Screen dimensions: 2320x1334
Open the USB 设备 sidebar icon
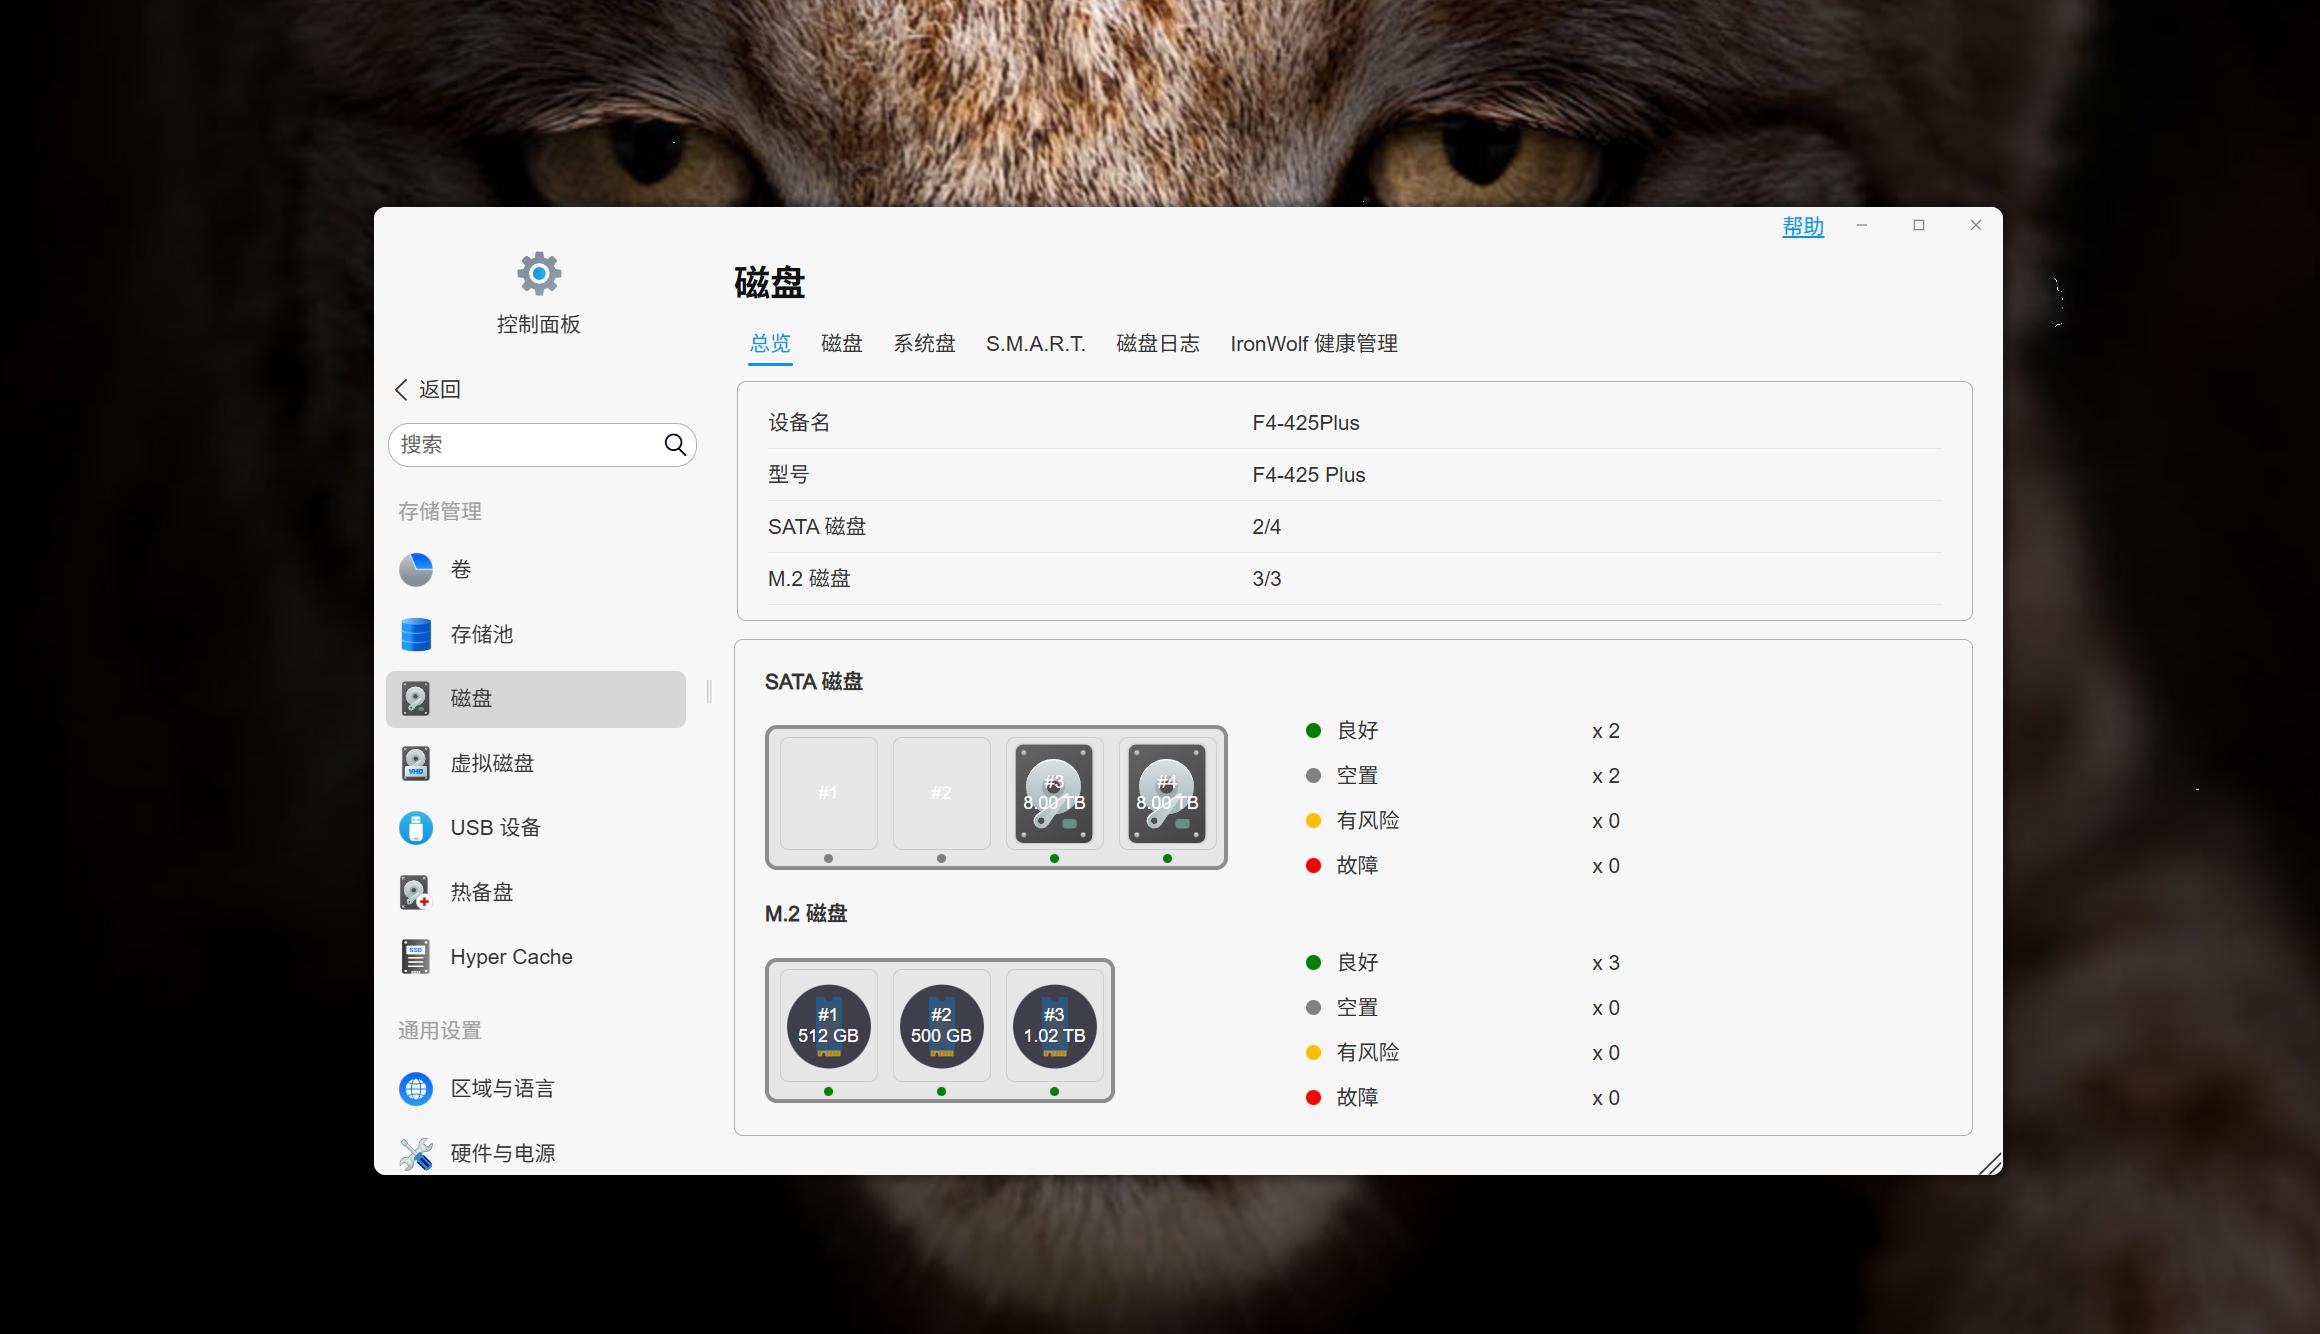click(416, 828)
